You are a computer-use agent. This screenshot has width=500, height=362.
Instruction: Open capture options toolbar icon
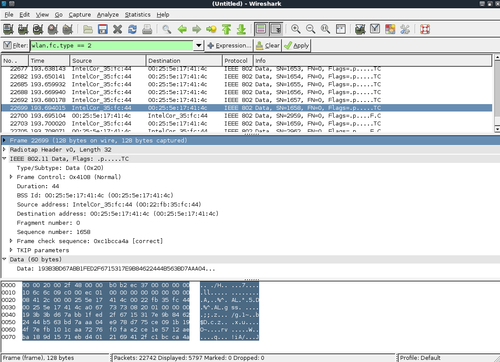[23, 29]
